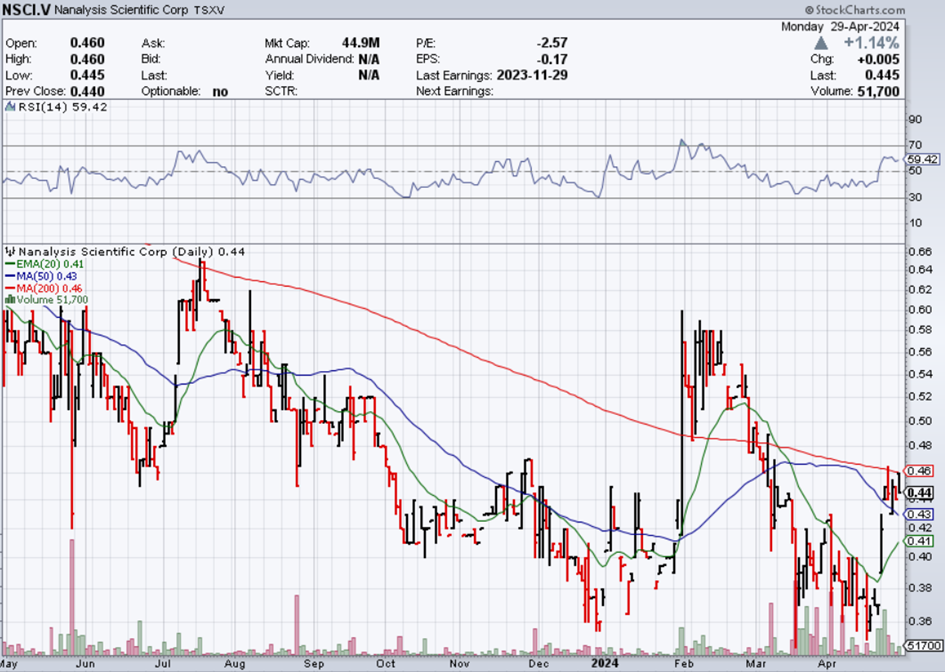Click the volume bars icon in chart legend
945x672 pixels.
coord(10,300)
